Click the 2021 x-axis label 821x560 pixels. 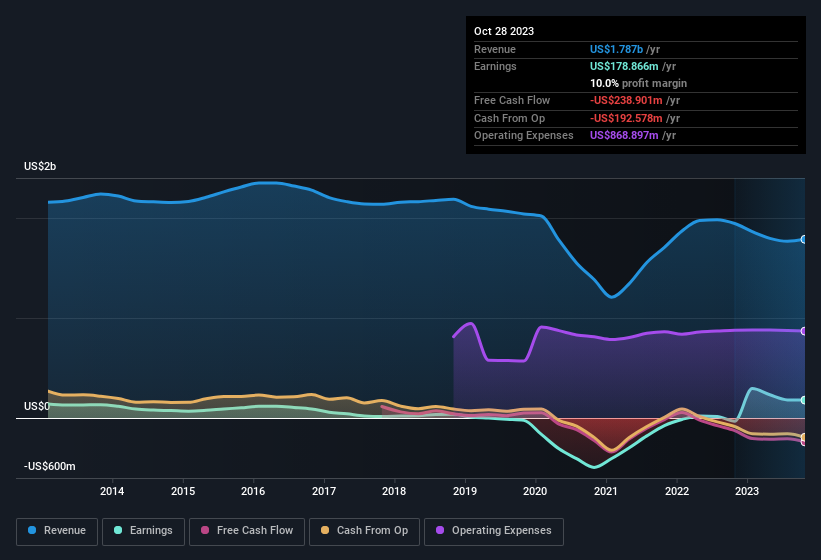tap(606, 491)
